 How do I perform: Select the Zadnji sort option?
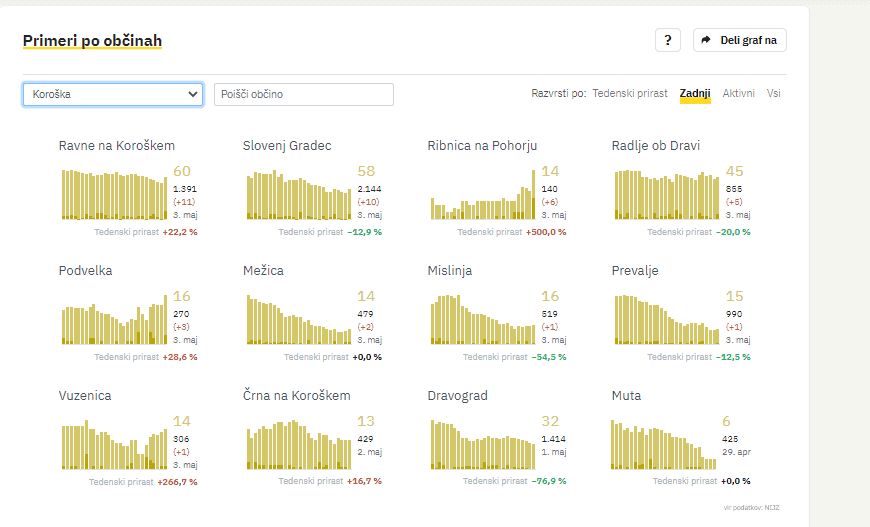pyautogui.click(x=695, y=93)
